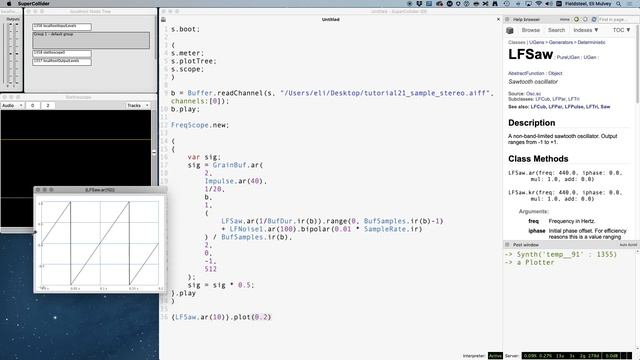Open the SuperCollider application menu
This screenshot has height=360, width=640.
point(33,4)
